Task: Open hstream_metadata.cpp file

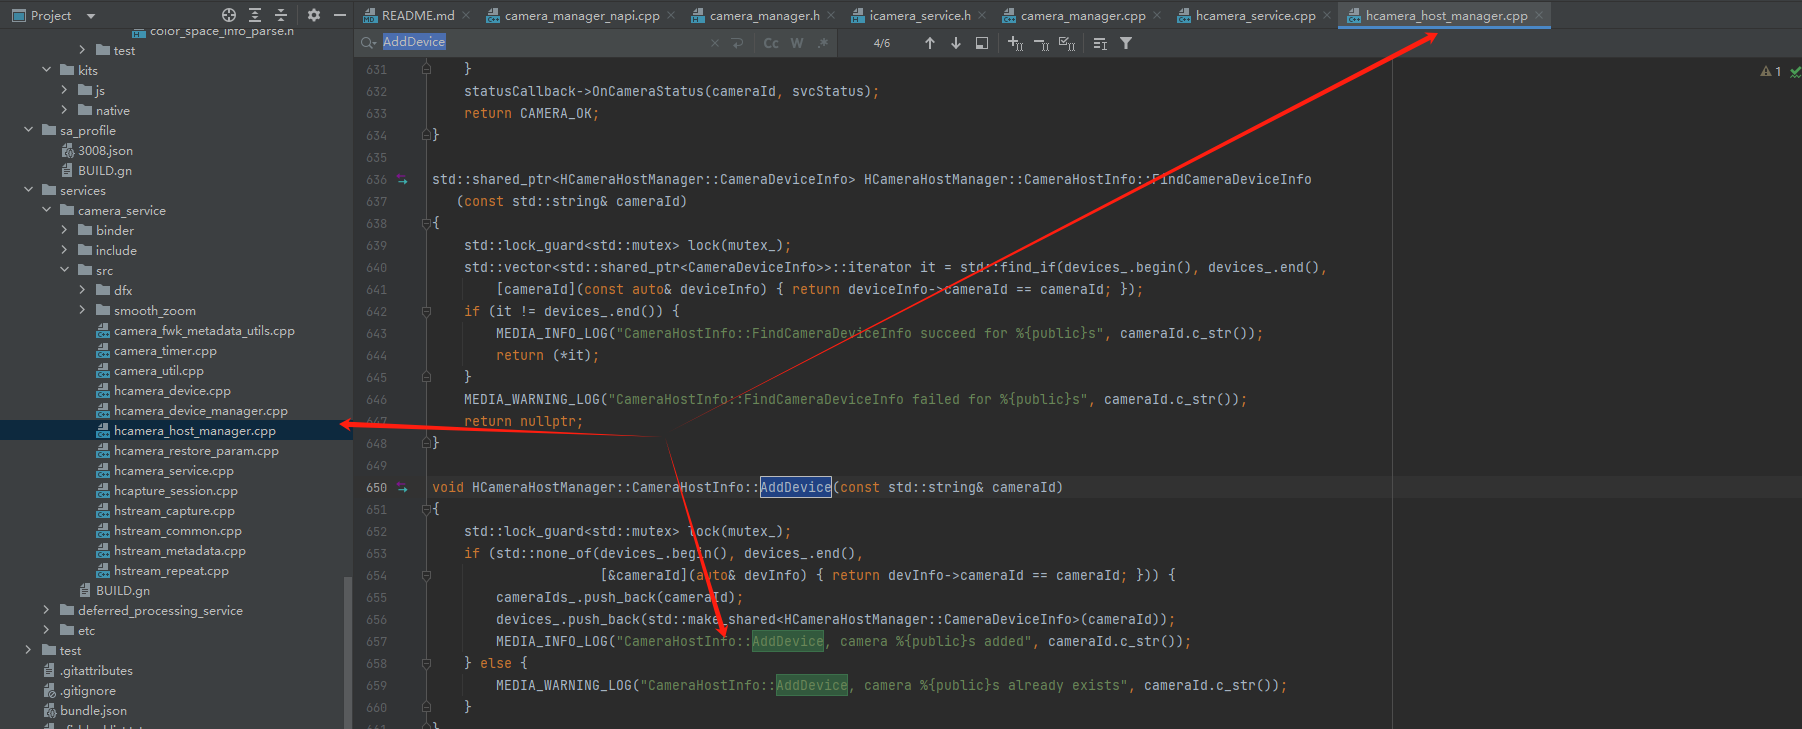Action: click(x=179, y=550)
